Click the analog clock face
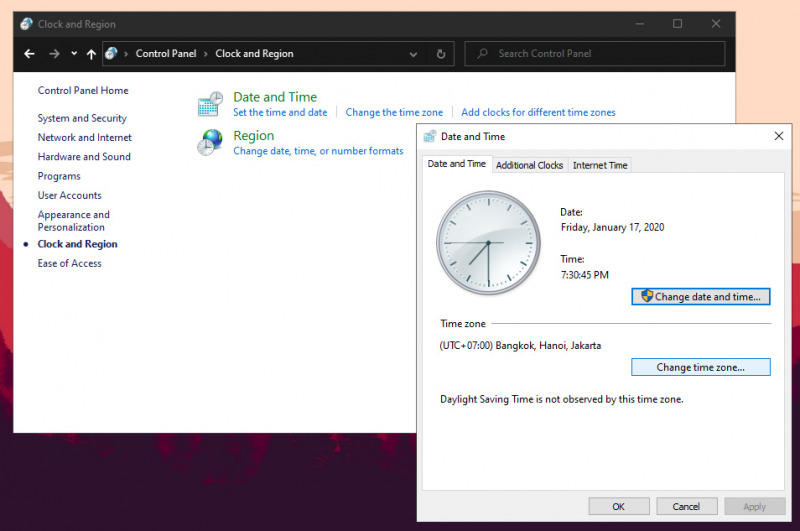The width and height of the screenshot is (800, 531). coord(488,243)
